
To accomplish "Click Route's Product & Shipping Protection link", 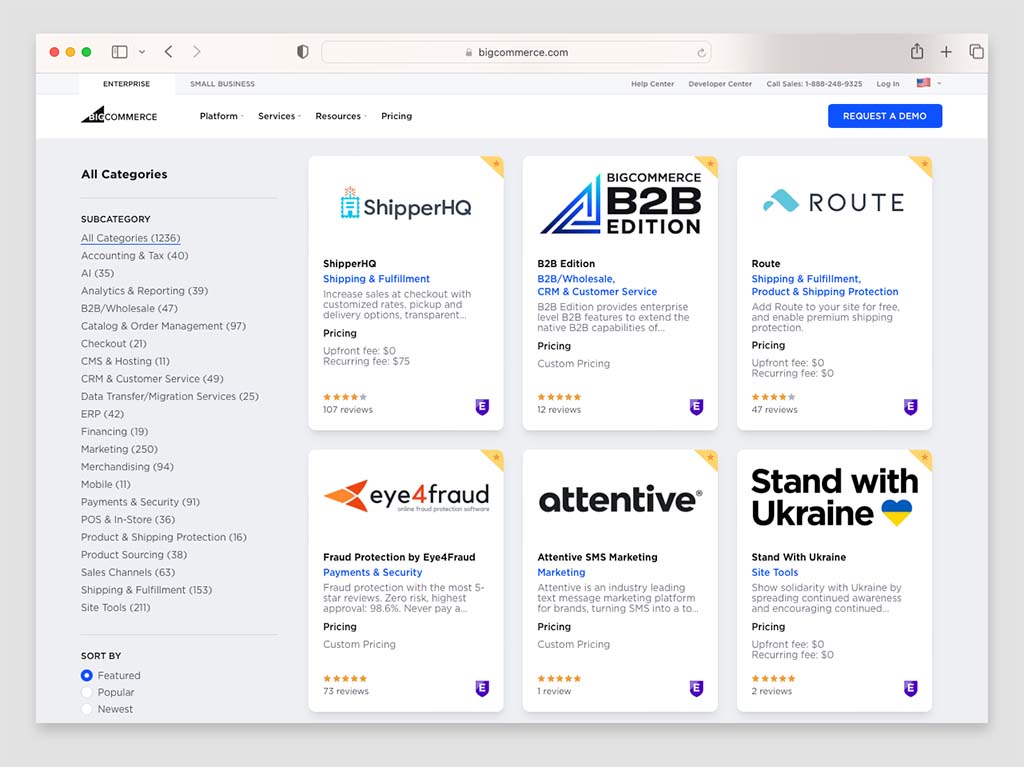I will click(825, 291).
